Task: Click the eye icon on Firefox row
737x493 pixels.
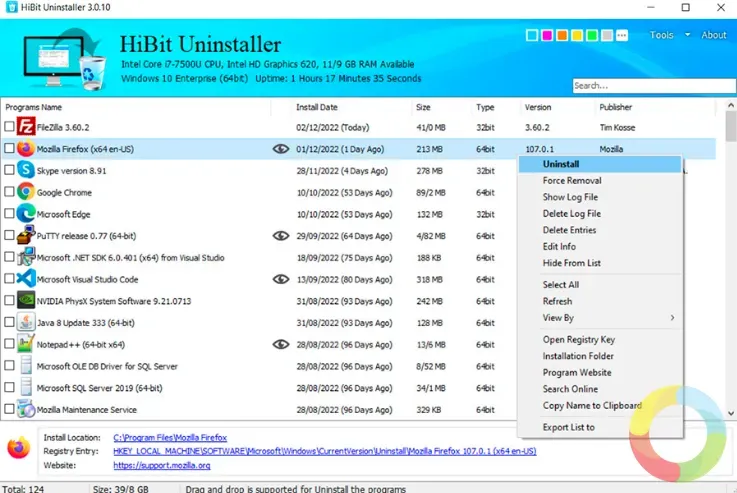Action: (281, 149)
